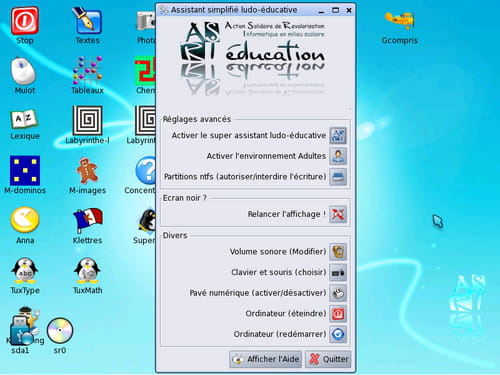Screen dimensions: 500x375
Task: Click the Clavier et souris chooser button
Action: 338,272
